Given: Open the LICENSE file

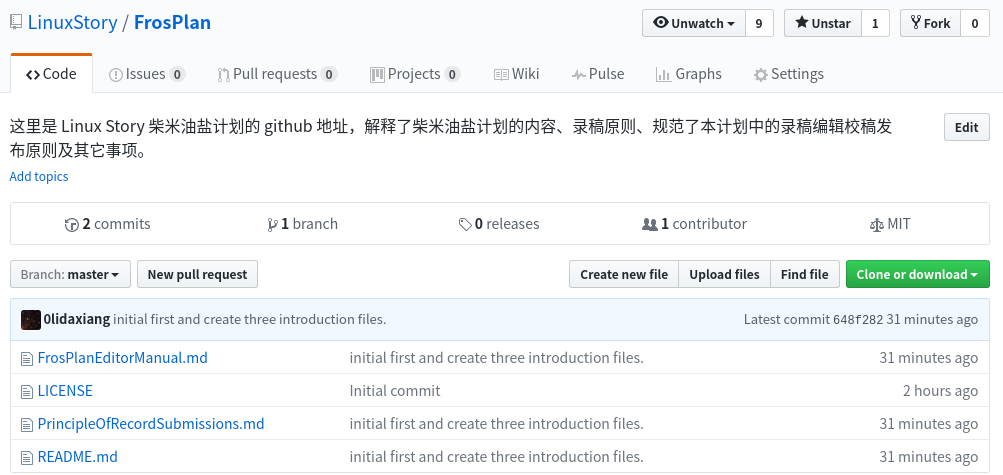Looking at the screenshot, I should click(65, 391).
